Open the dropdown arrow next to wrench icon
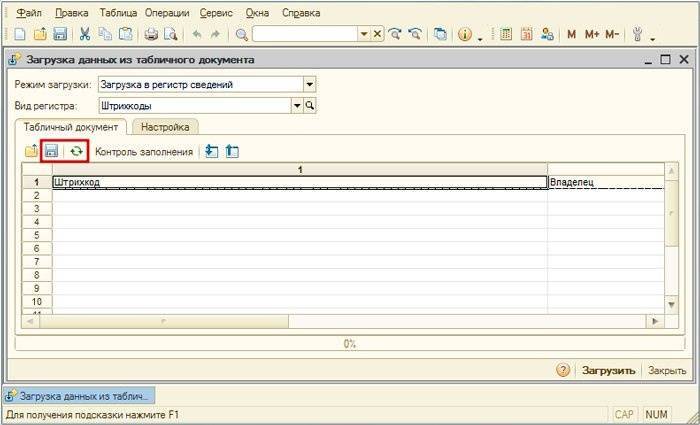The height and width of the screenshot is (425, 700). coord(652,39)
